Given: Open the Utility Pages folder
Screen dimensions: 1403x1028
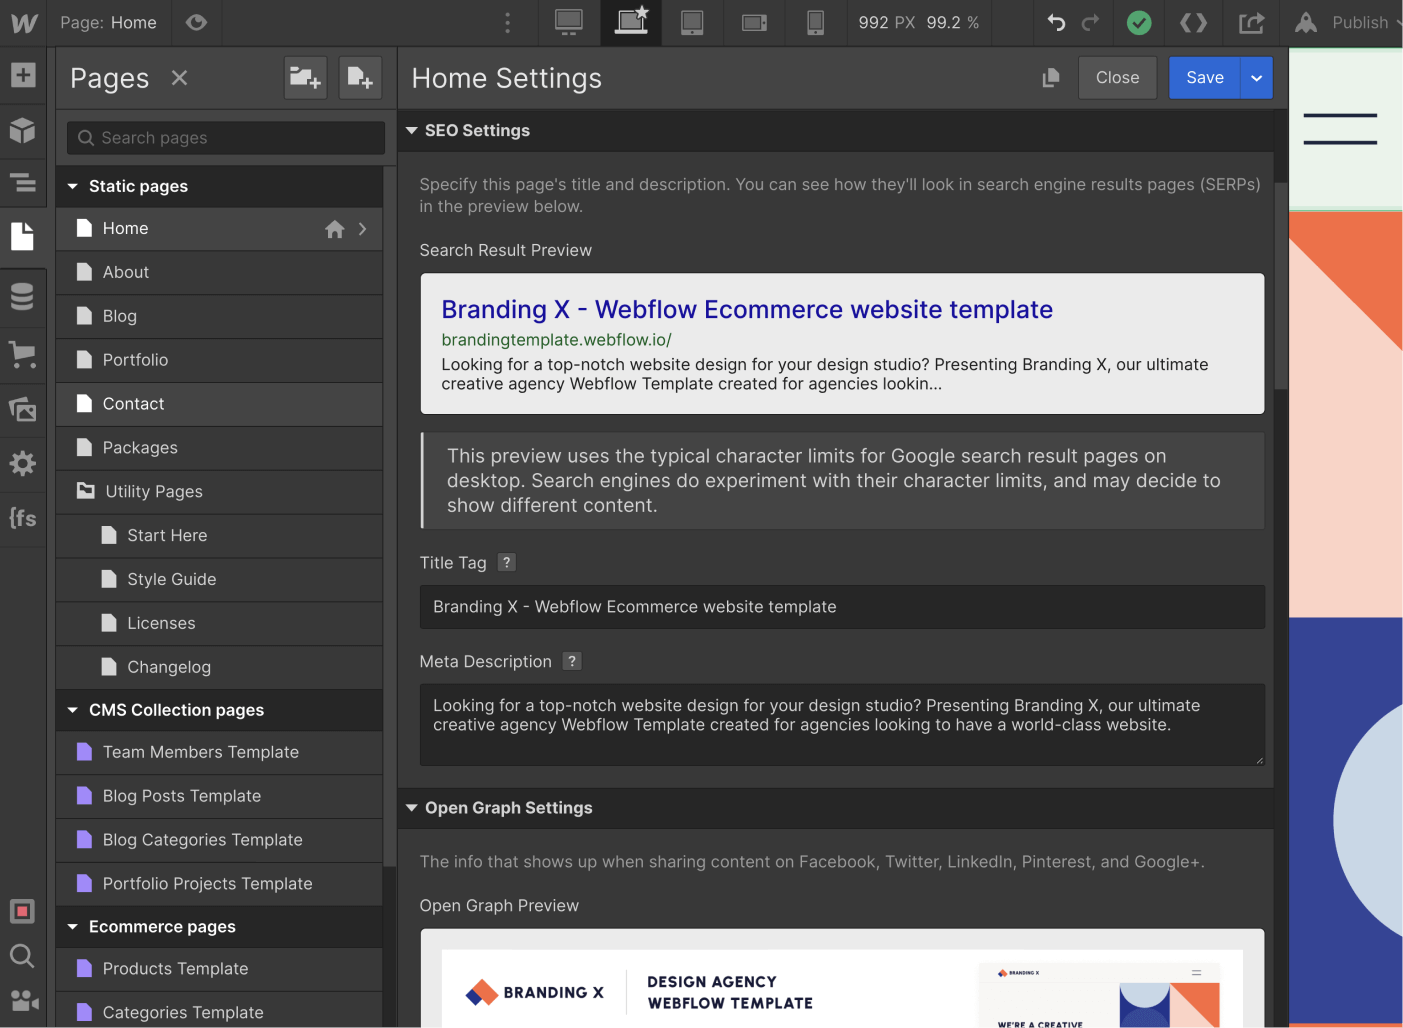Looking at the screenshot, I should (x=219, y=492).
